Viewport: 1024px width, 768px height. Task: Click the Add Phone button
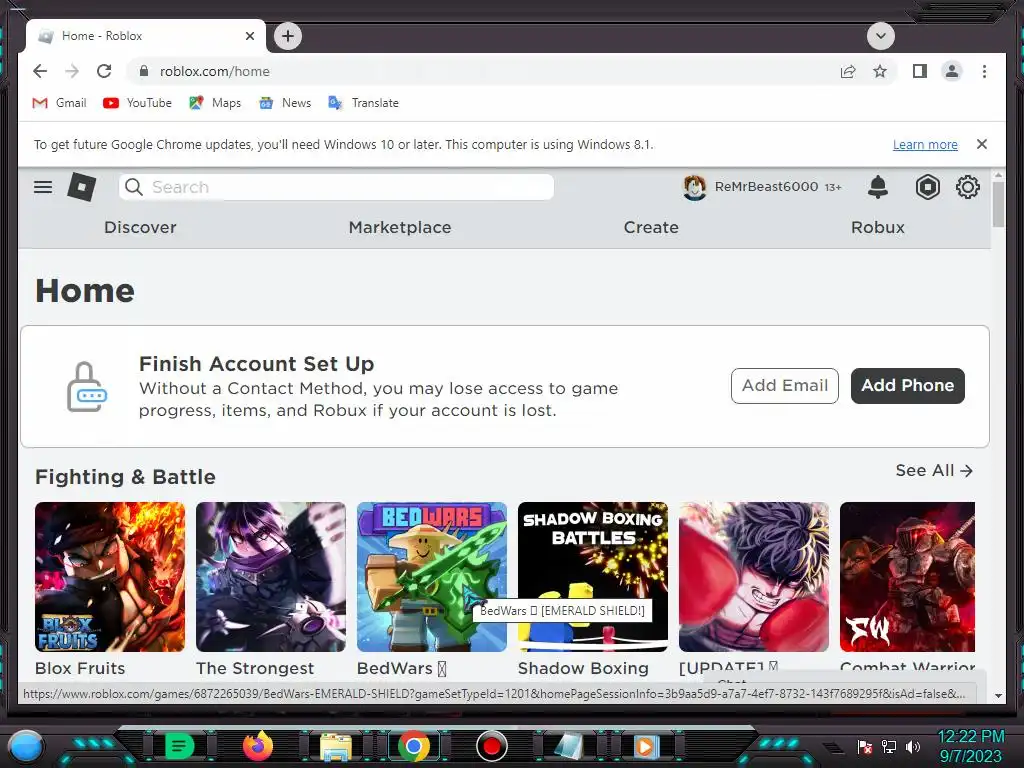907,385
